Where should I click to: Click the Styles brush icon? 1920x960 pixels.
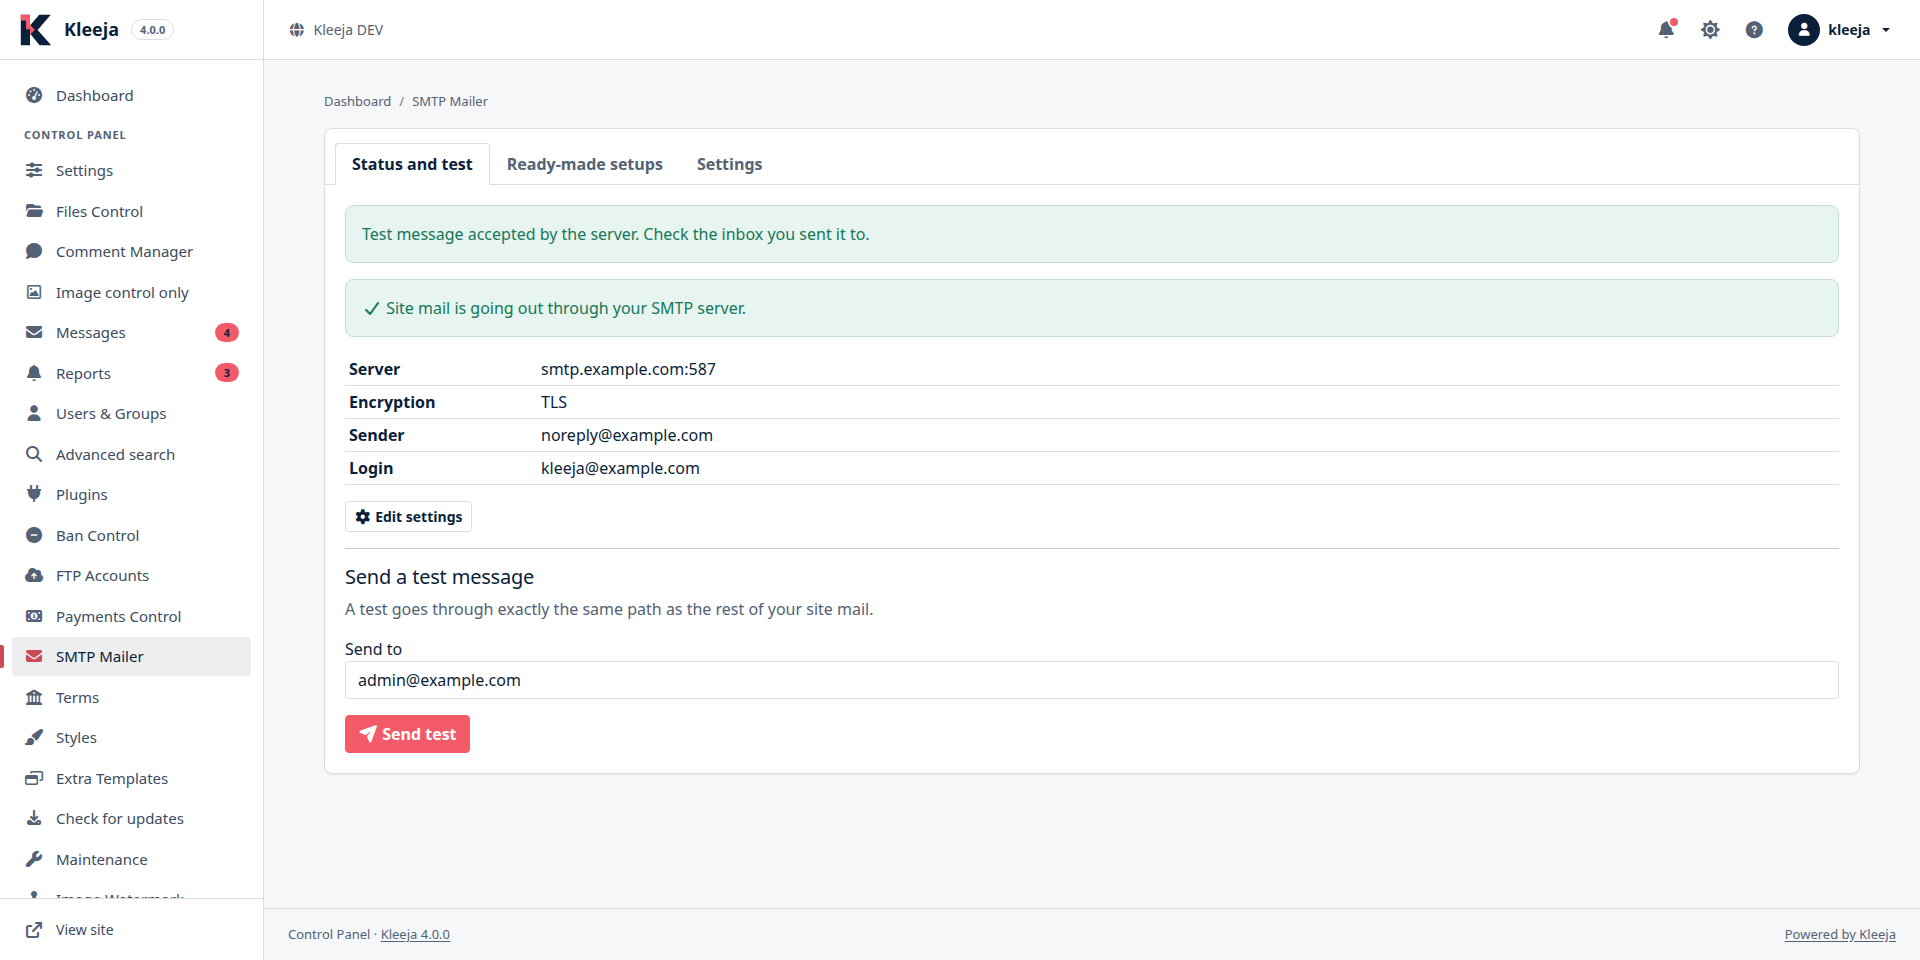click(x=34, y=737)
